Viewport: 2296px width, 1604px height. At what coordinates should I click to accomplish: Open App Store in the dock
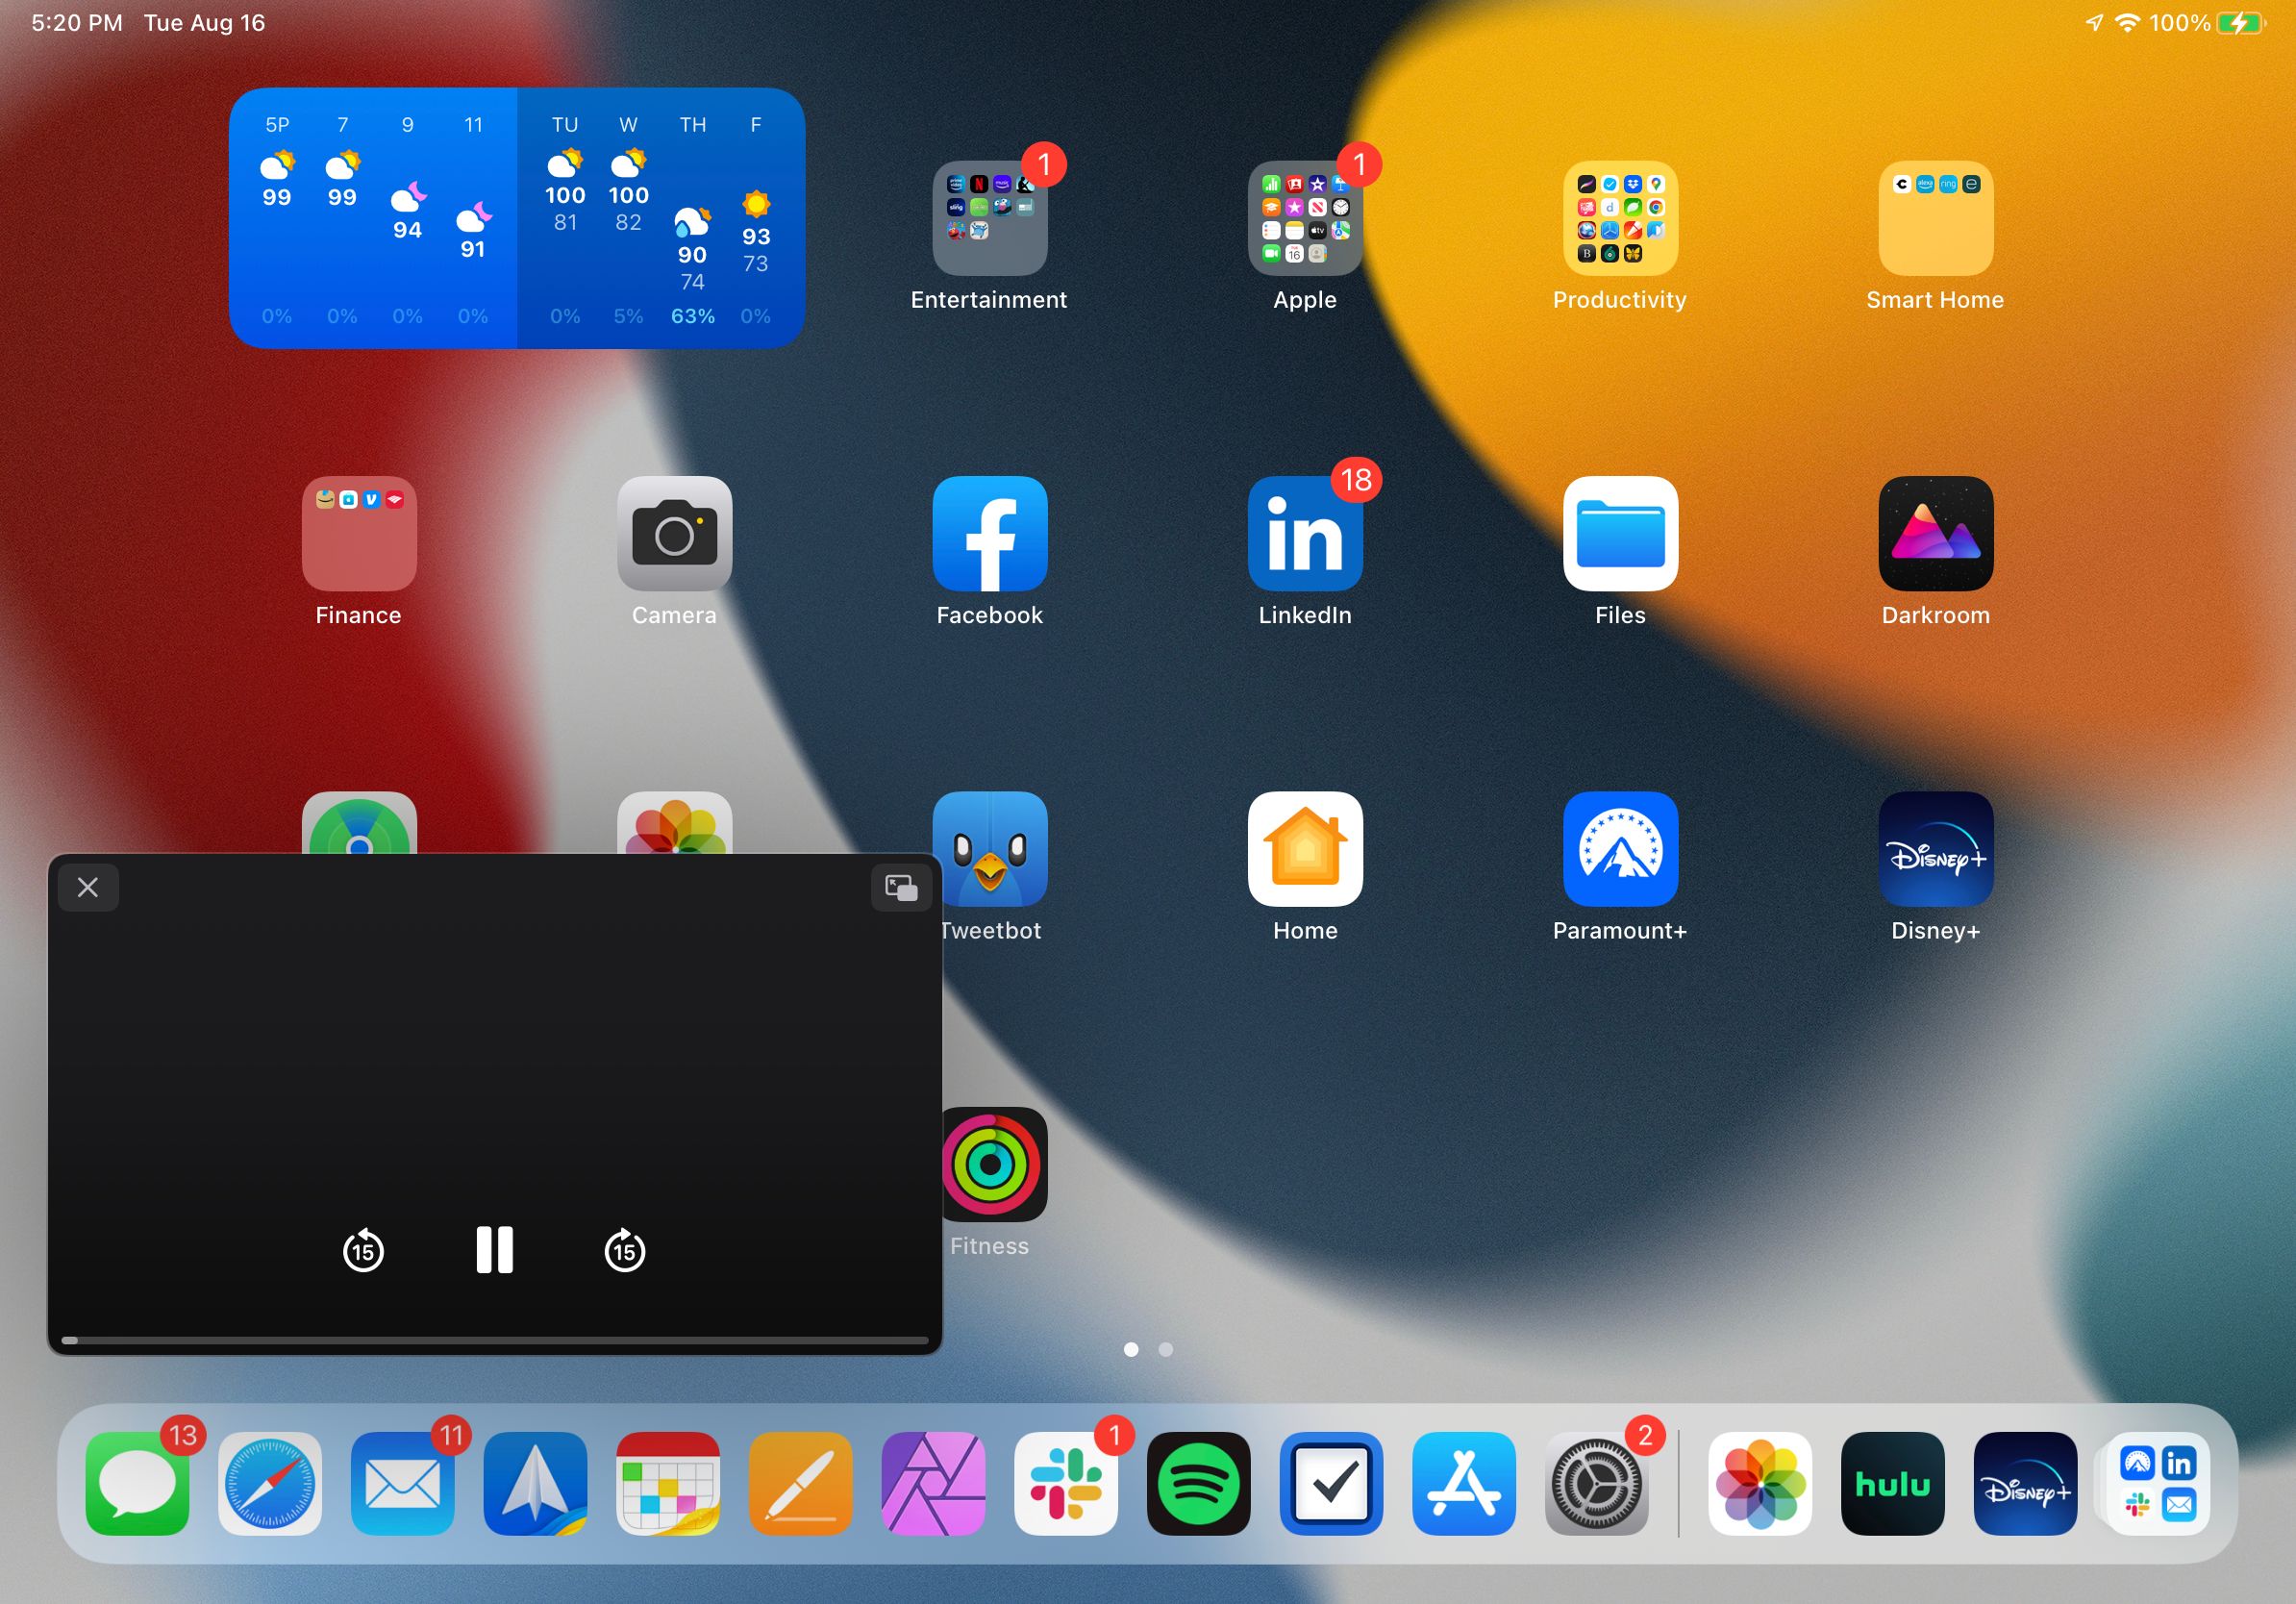(1464, 1483)
